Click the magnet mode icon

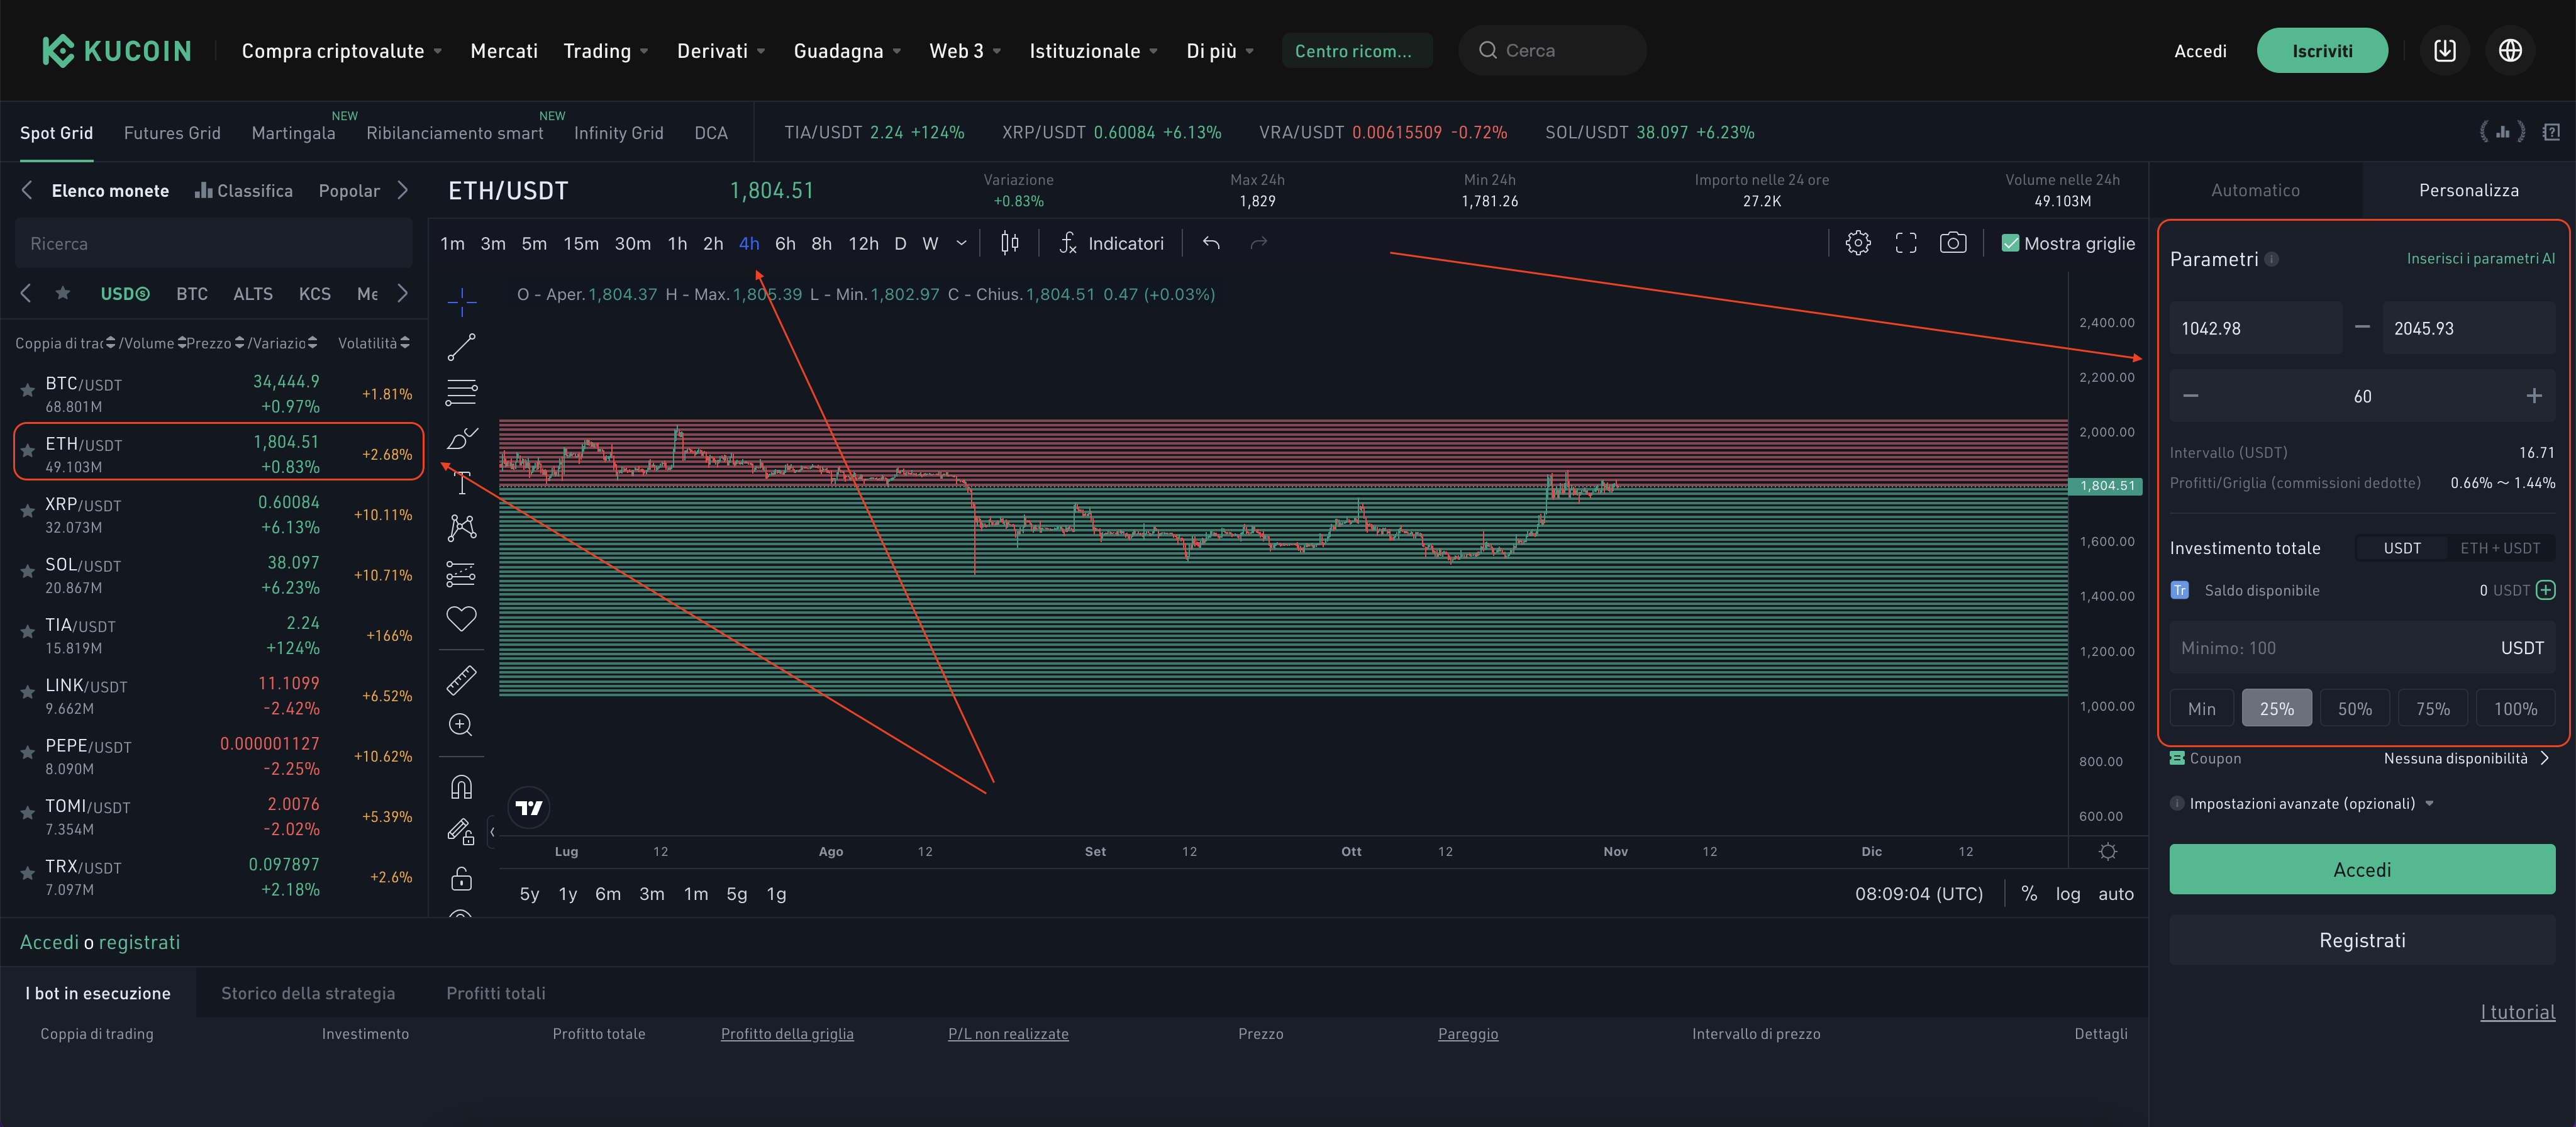pyautogui.click(x=461, y=787)
